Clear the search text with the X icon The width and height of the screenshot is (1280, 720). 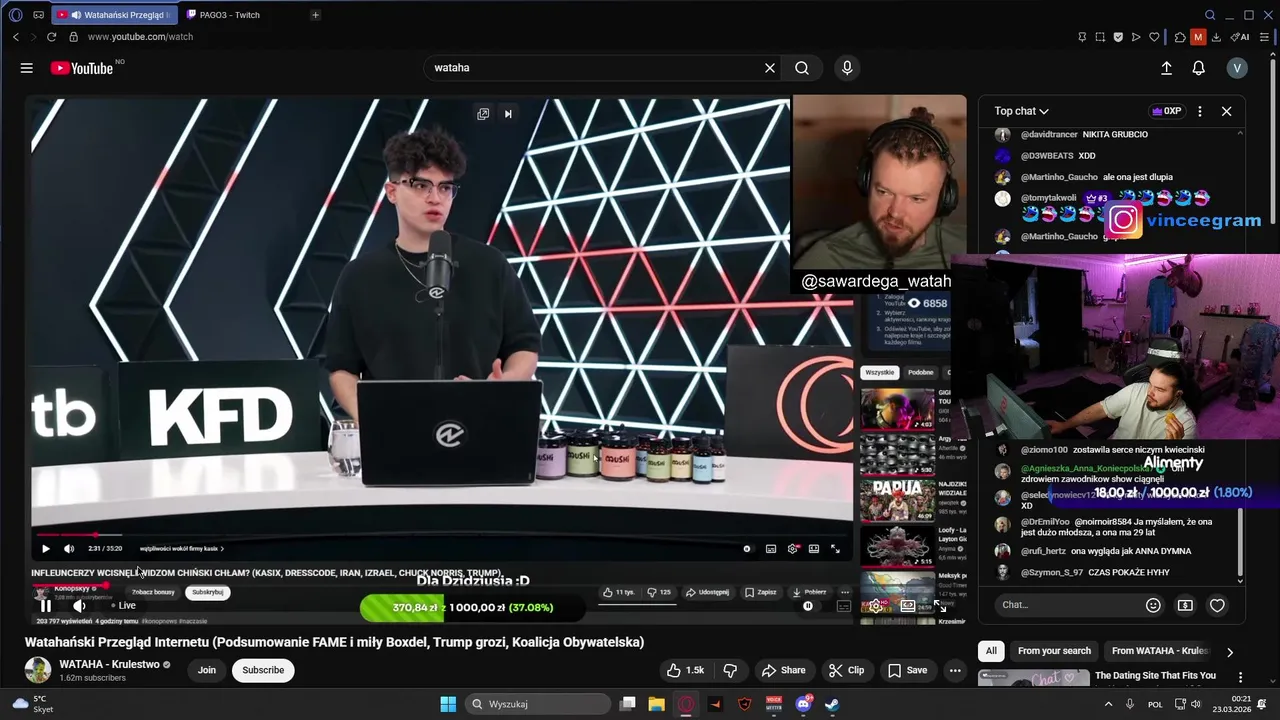coord(770,68)
